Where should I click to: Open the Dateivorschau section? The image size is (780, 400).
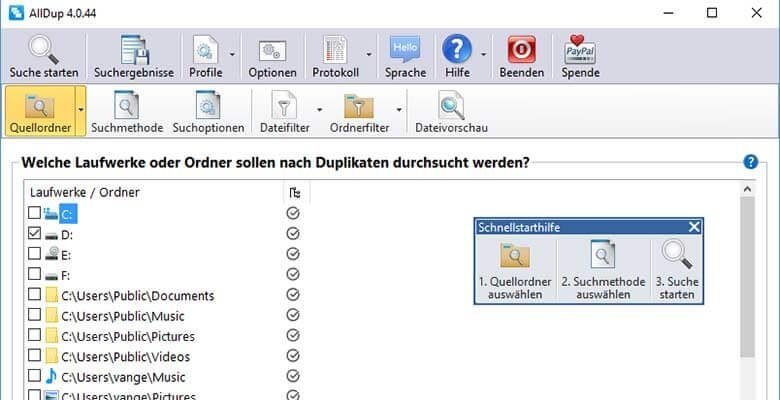click(451, 112)
